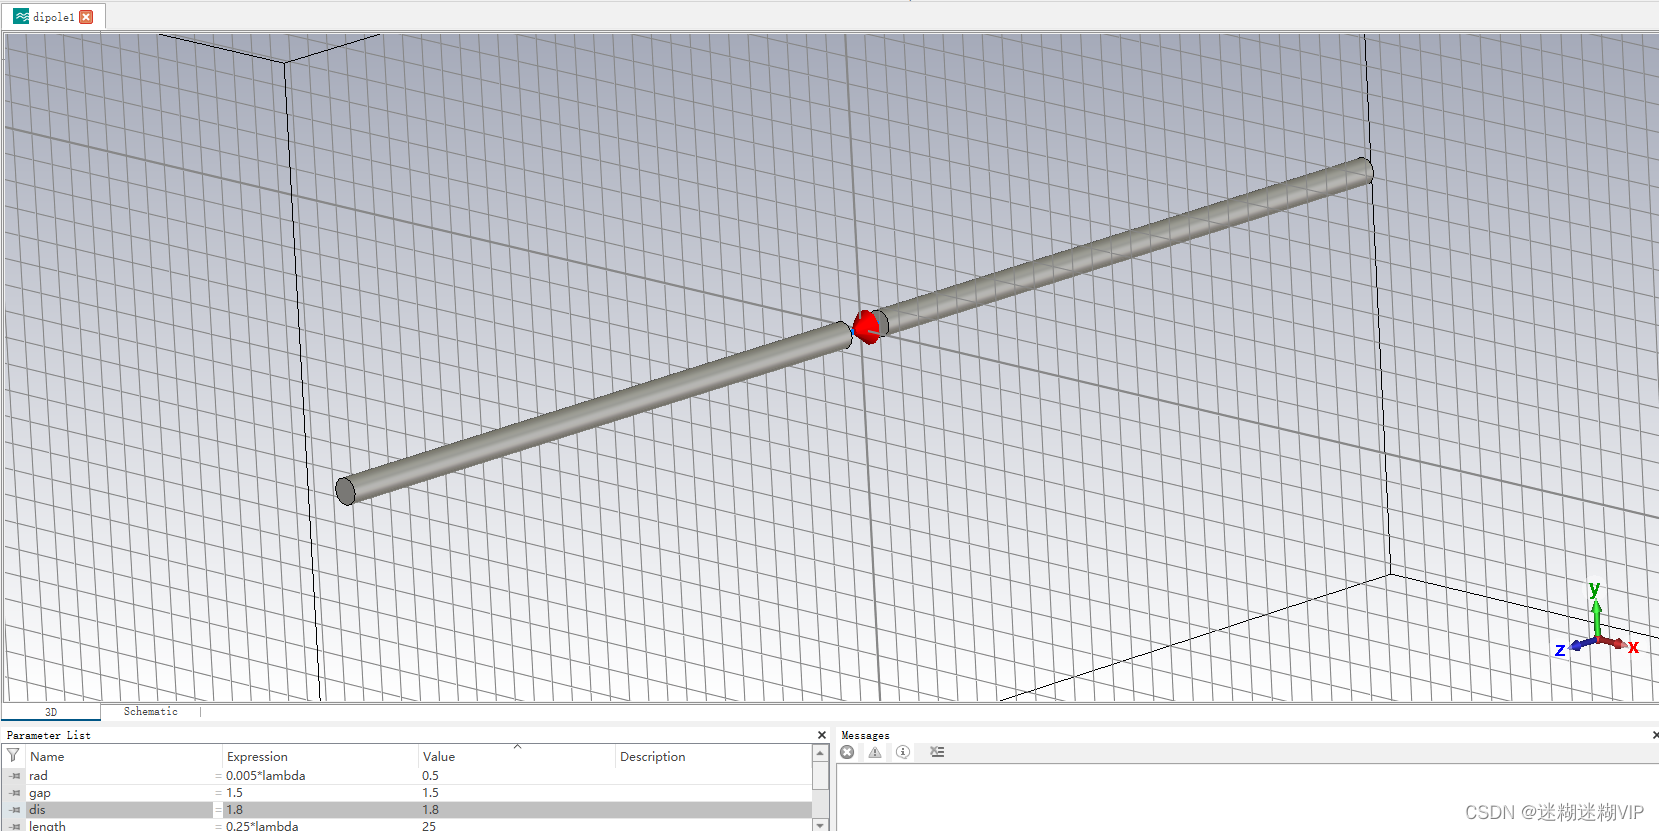1659x831 pixels.
Task: Clear all messages with the clear-list icon
Action: (x=937, y=752)
